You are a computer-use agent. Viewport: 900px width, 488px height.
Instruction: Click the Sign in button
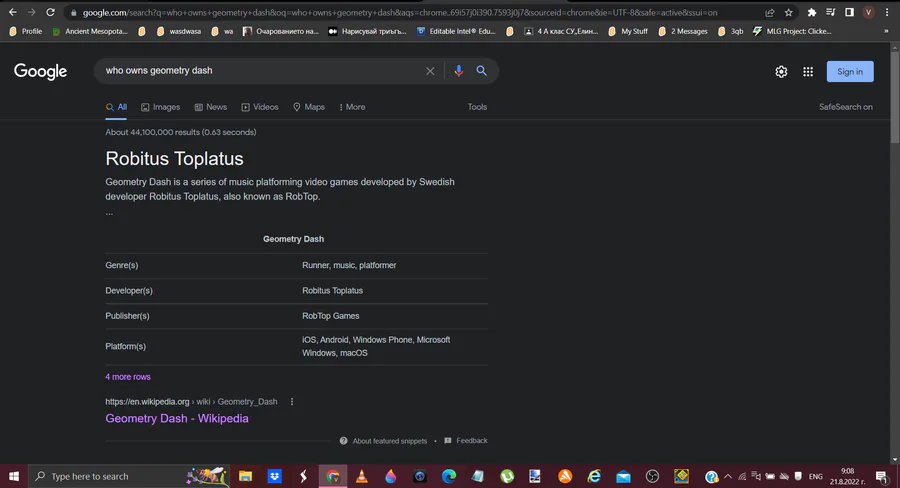[x=850, y=72]
